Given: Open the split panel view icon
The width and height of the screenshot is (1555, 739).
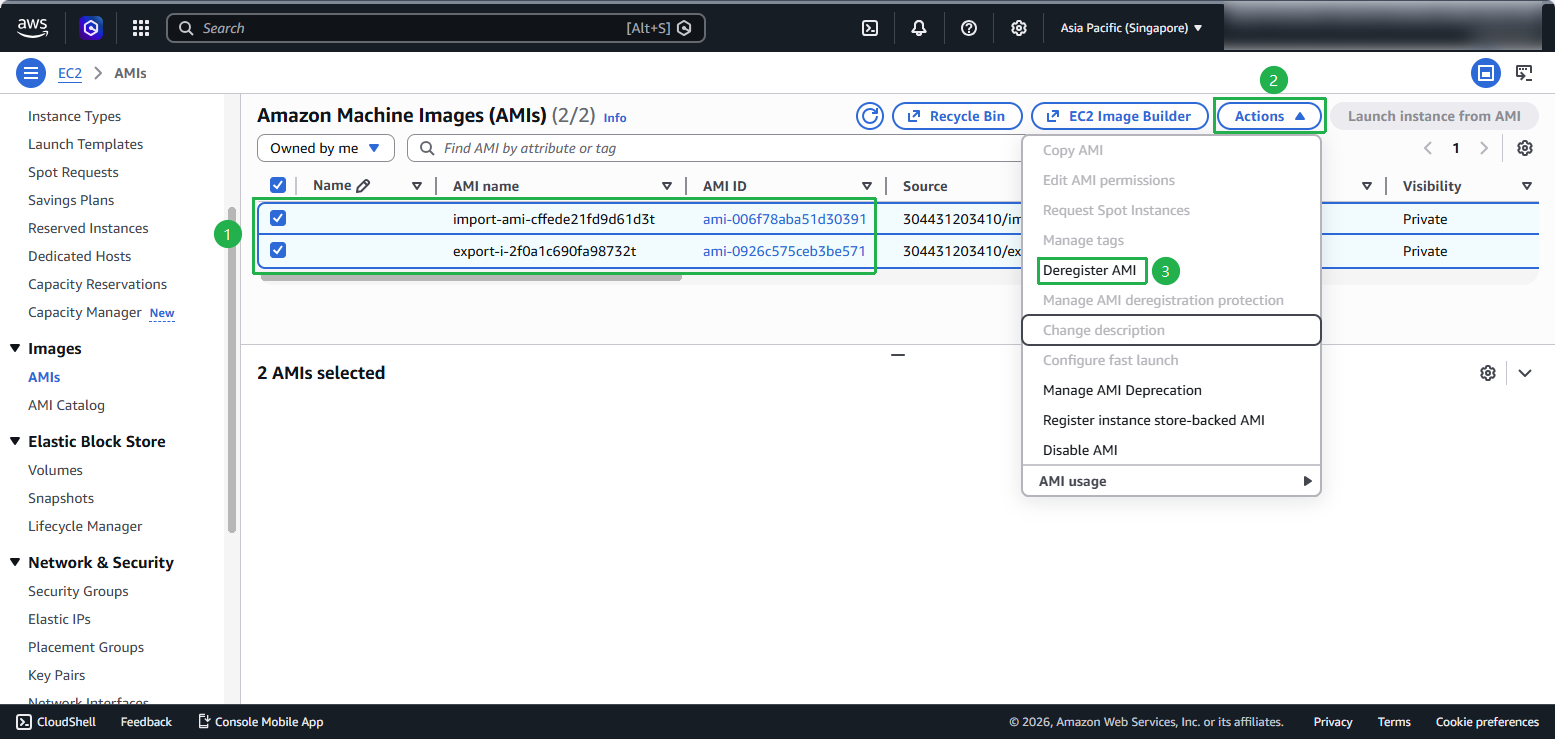Looking at the screenshot, I should pos(1486,73).
